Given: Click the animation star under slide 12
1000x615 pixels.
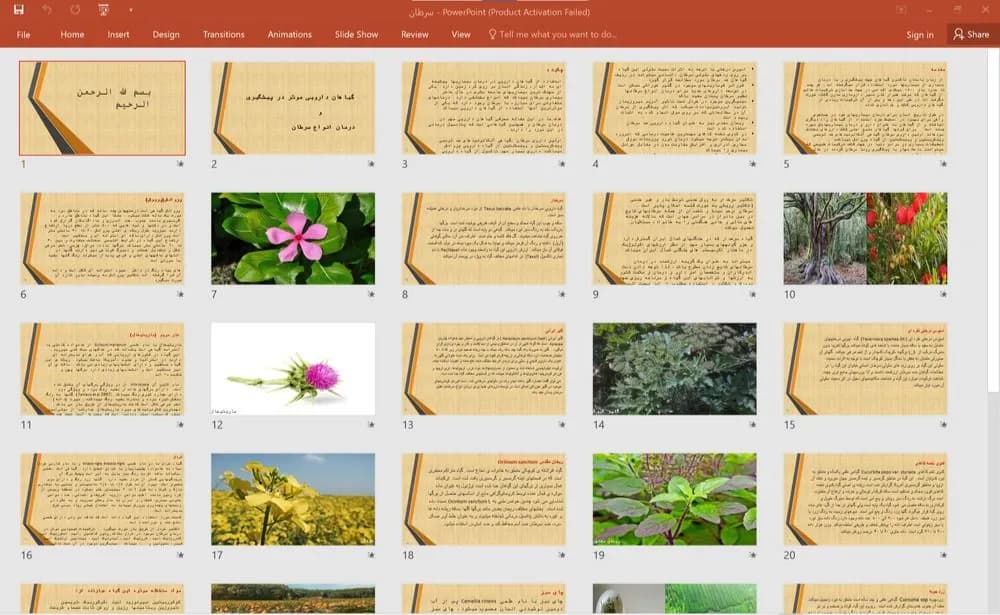Looking at the screenshot, I should 371,424.
